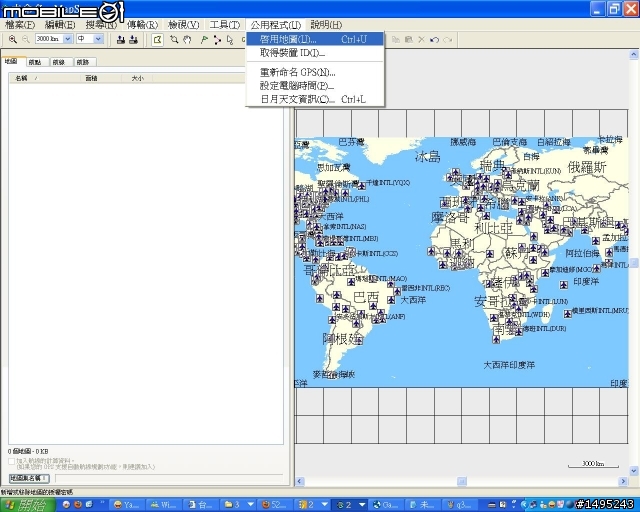Viewport: 640px width, 512px height.
Task: Open the 檢視(V) menu
Action: coord(184,25)
